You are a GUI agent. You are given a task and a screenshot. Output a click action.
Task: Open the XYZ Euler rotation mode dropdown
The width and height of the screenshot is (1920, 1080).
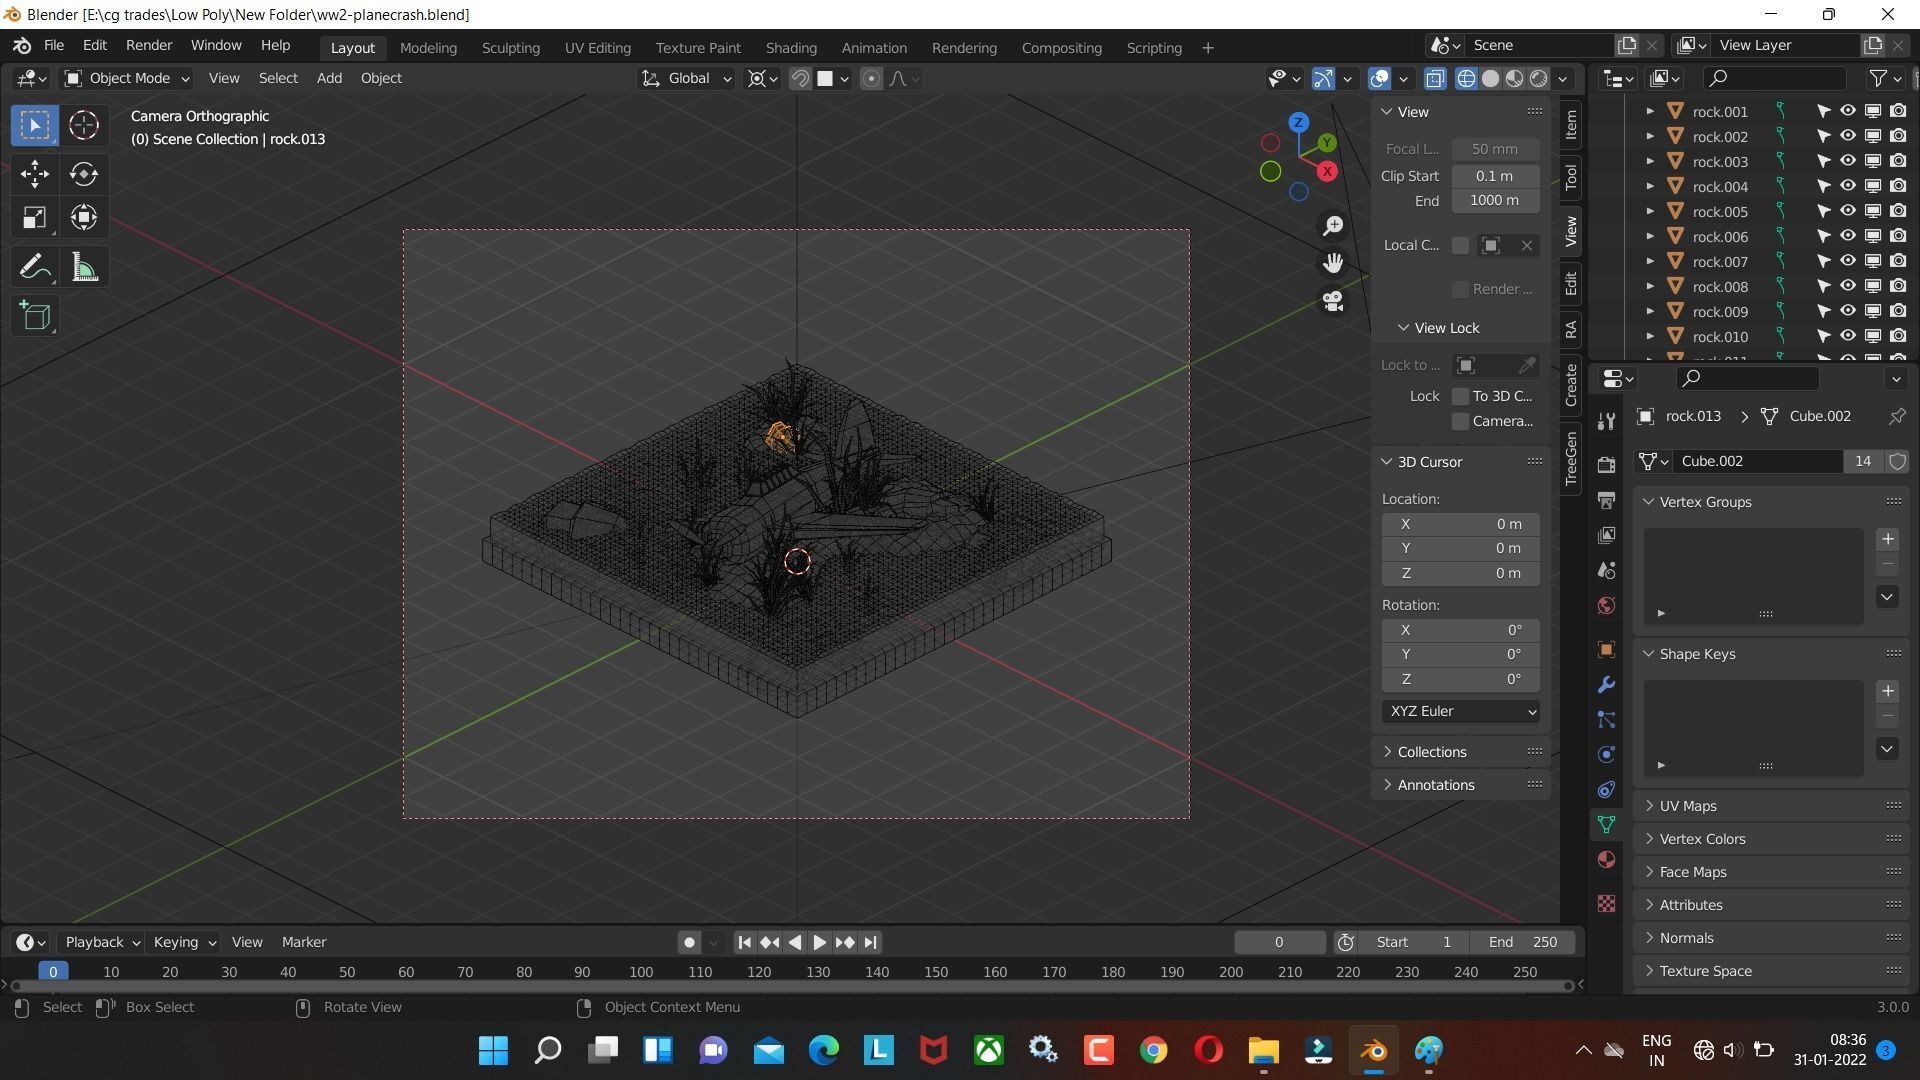1461,711
